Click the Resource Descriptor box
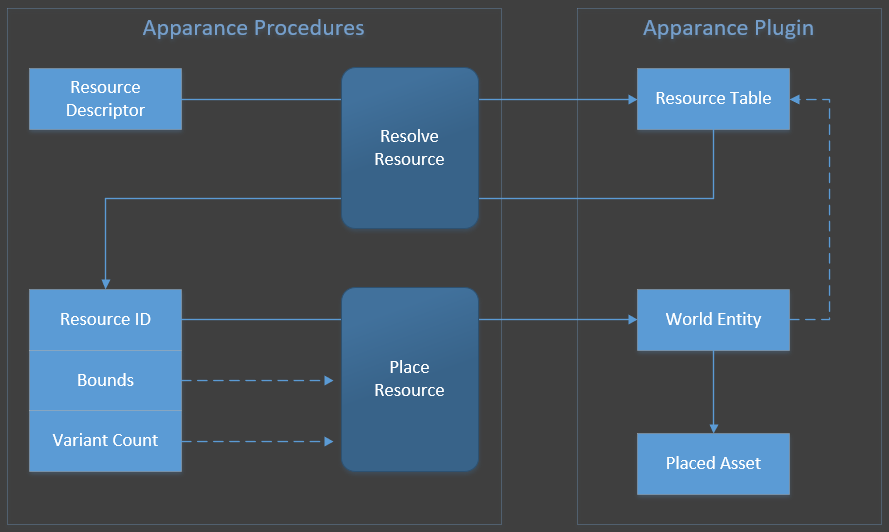The width and height of the screenshot is (889, 532). coord(105,99)
